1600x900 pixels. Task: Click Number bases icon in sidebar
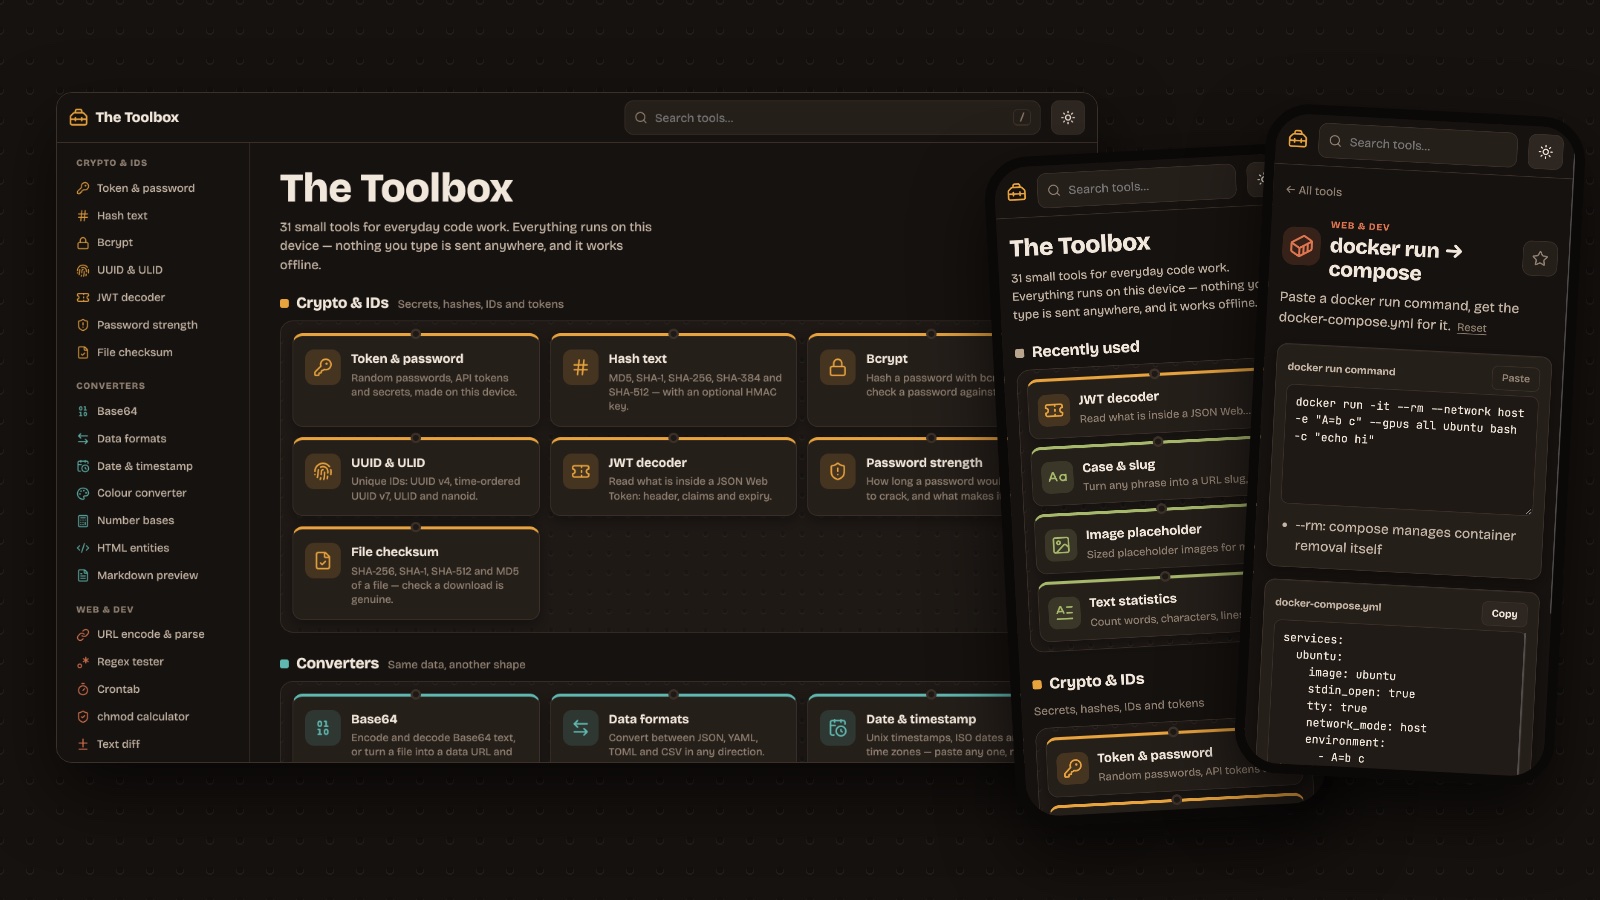click(x=83, y=520)
